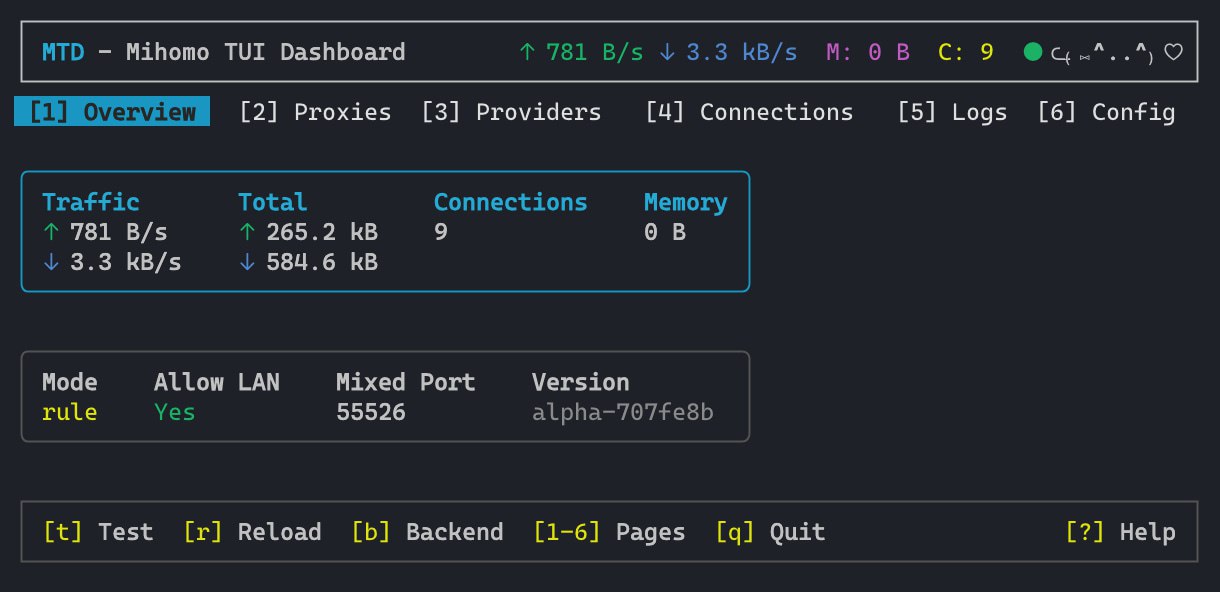Click the Version label
The height and width of the screenshot is (592, 1220).
[581, 382]
